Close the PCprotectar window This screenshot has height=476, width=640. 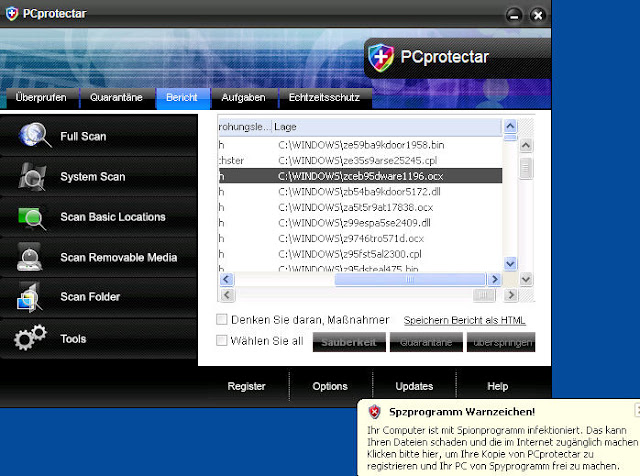click(538, 16)
